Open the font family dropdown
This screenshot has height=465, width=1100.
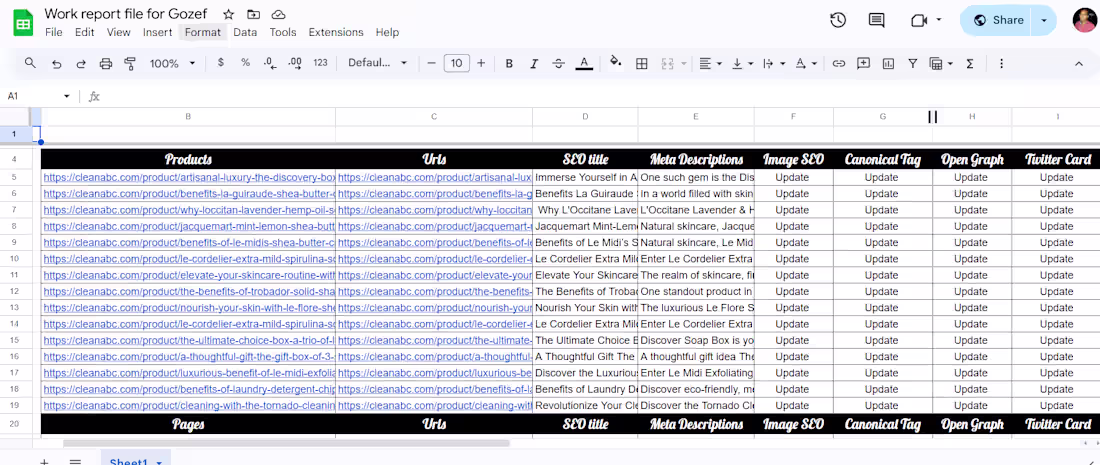377,62
